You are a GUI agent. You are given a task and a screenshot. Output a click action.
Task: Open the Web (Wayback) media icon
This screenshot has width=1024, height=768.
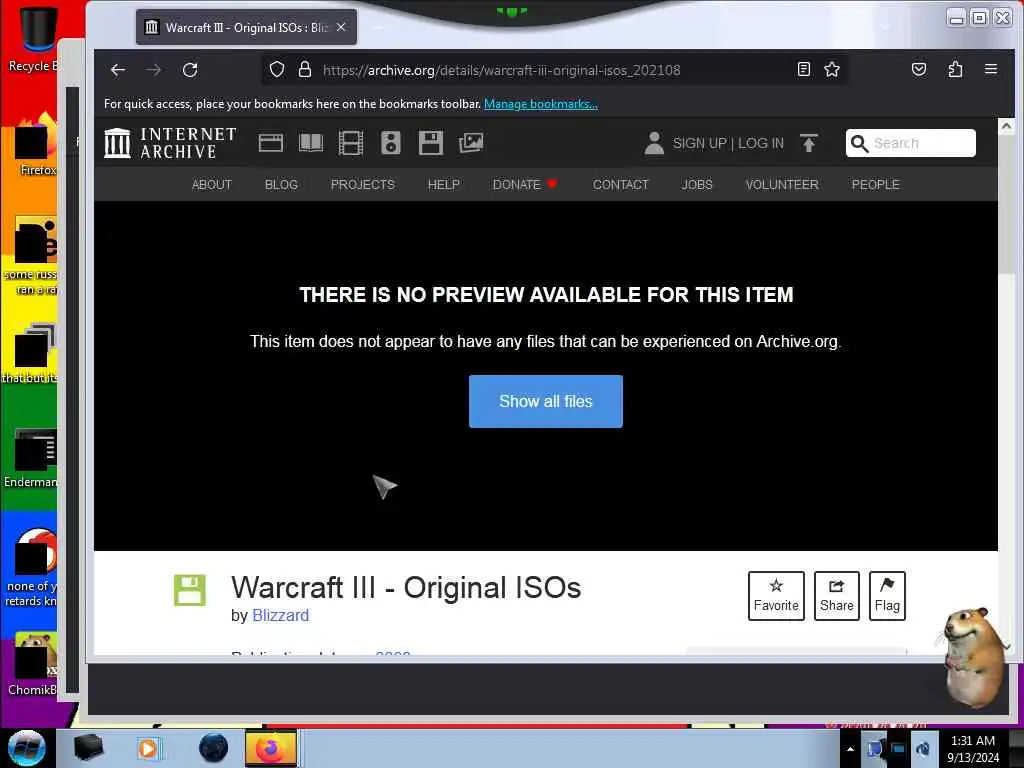(270, 143)
